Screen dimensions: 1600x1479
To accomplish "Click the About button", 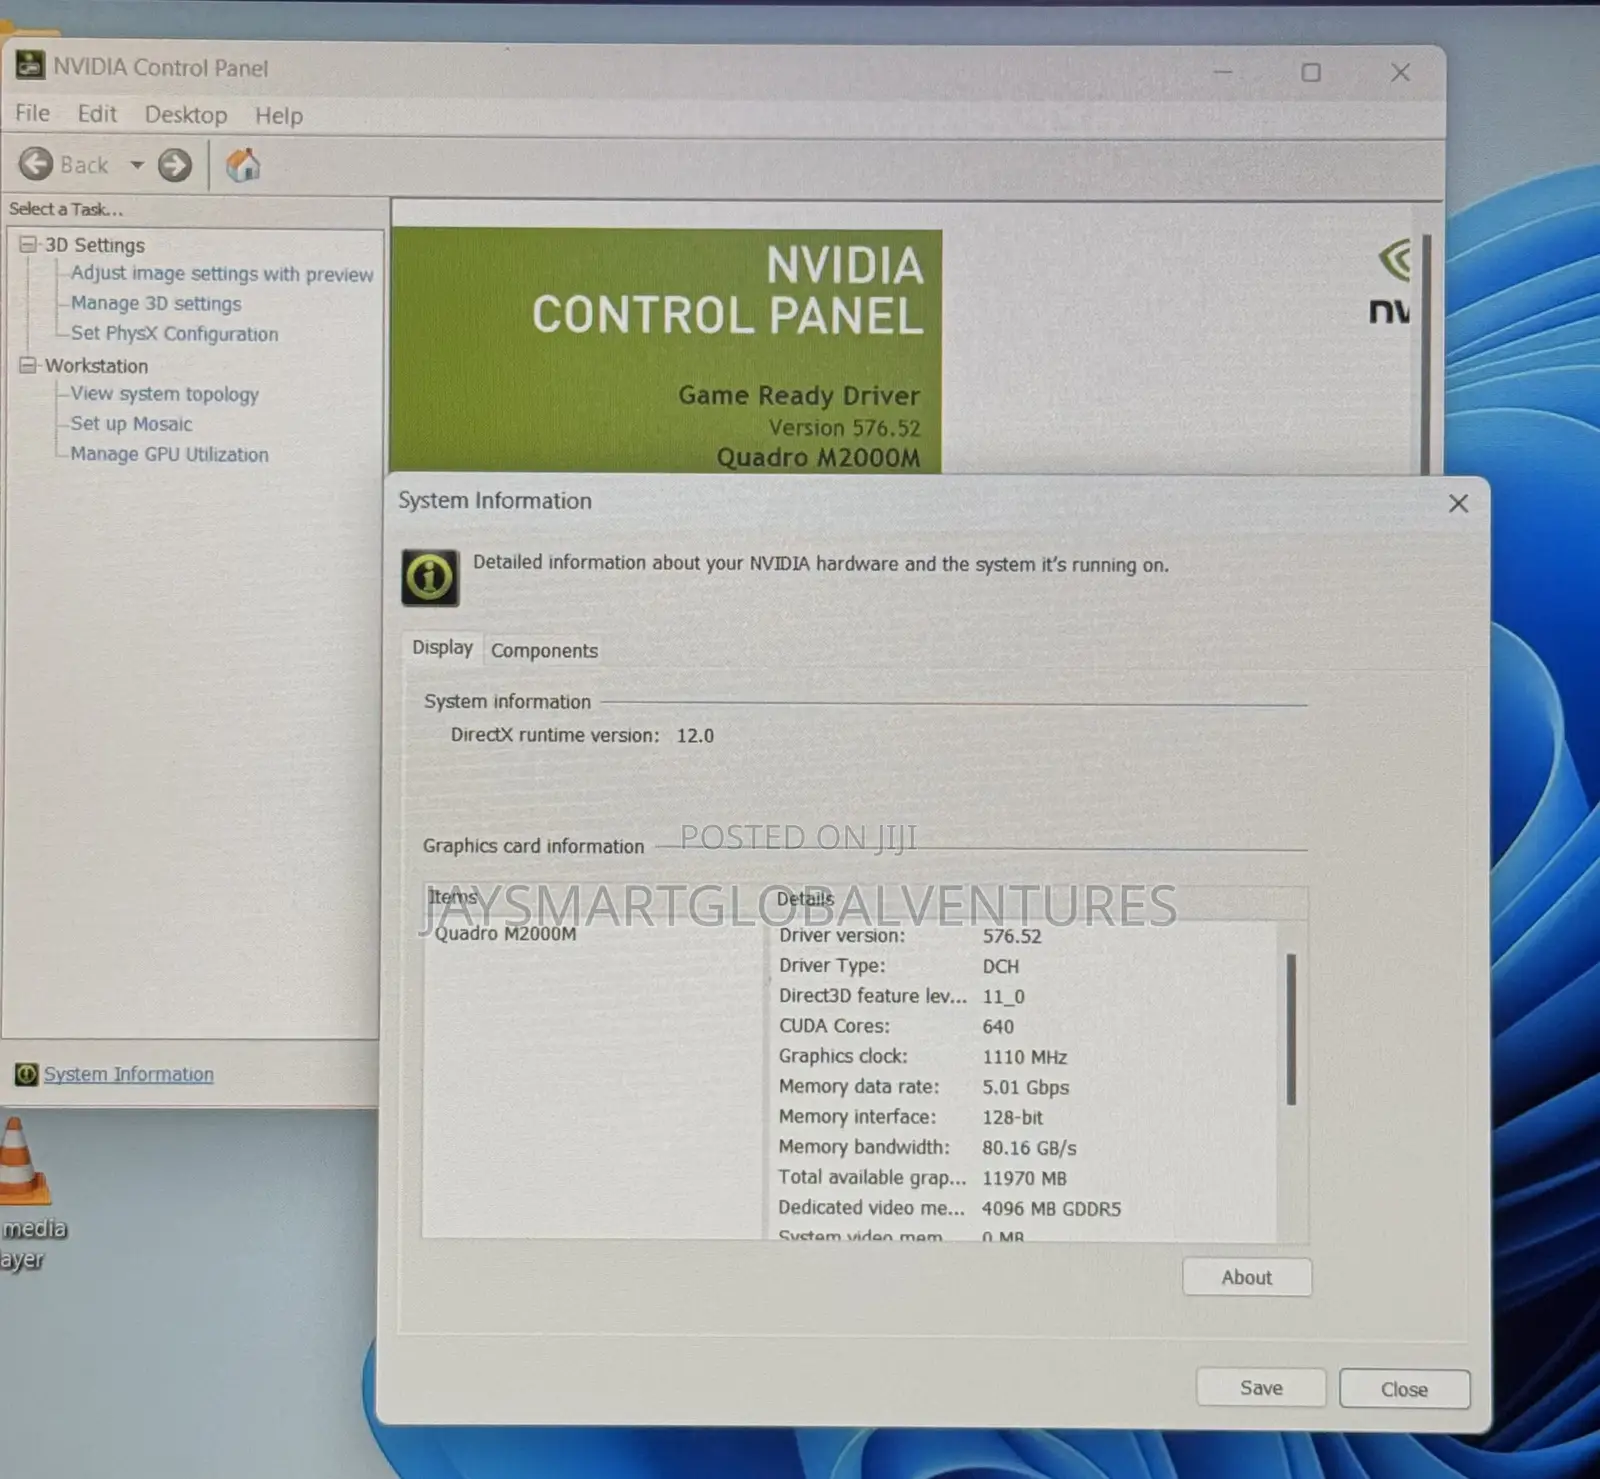I will coord(1247,1277).
